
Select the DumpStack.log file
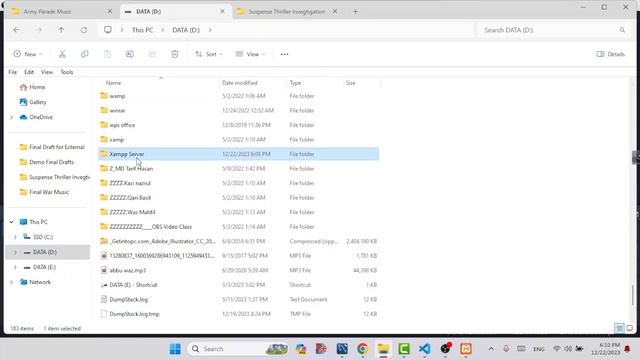[x=239, y=299]
